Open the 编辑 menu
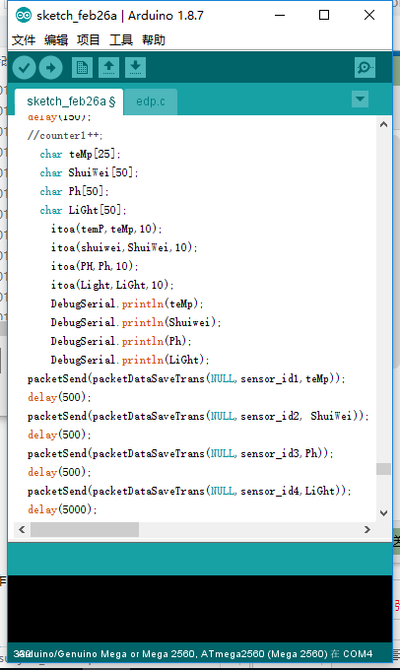 tap(56, 40)
